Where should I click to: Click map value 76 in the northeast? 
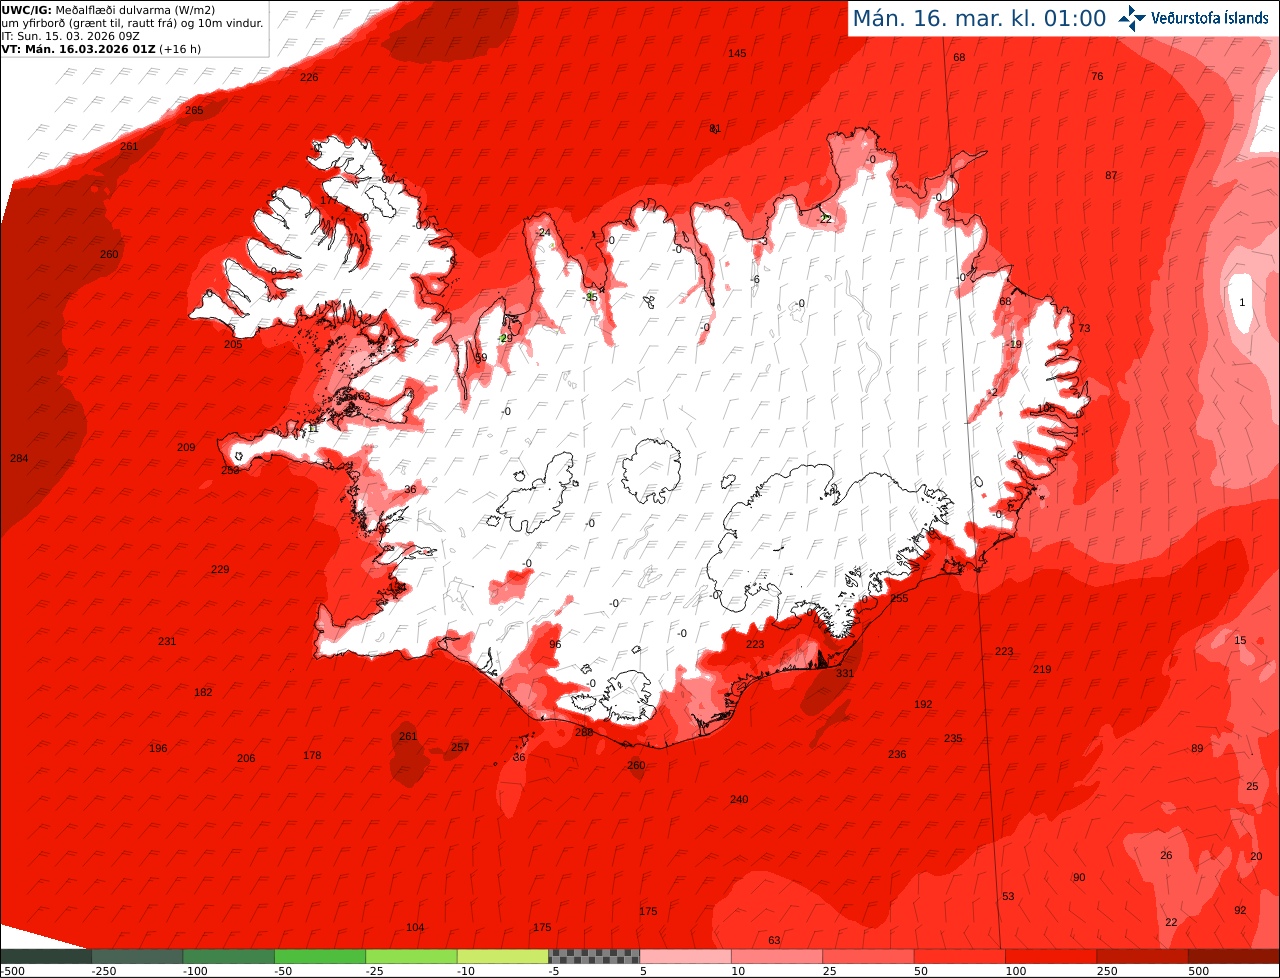(x=1097, y=76)
